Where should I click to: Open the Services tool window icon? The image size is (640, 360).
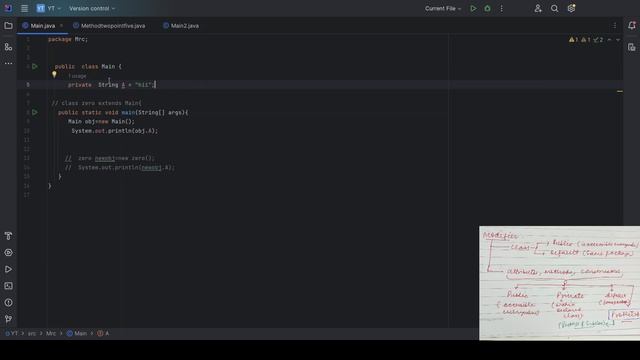[8, 253]
